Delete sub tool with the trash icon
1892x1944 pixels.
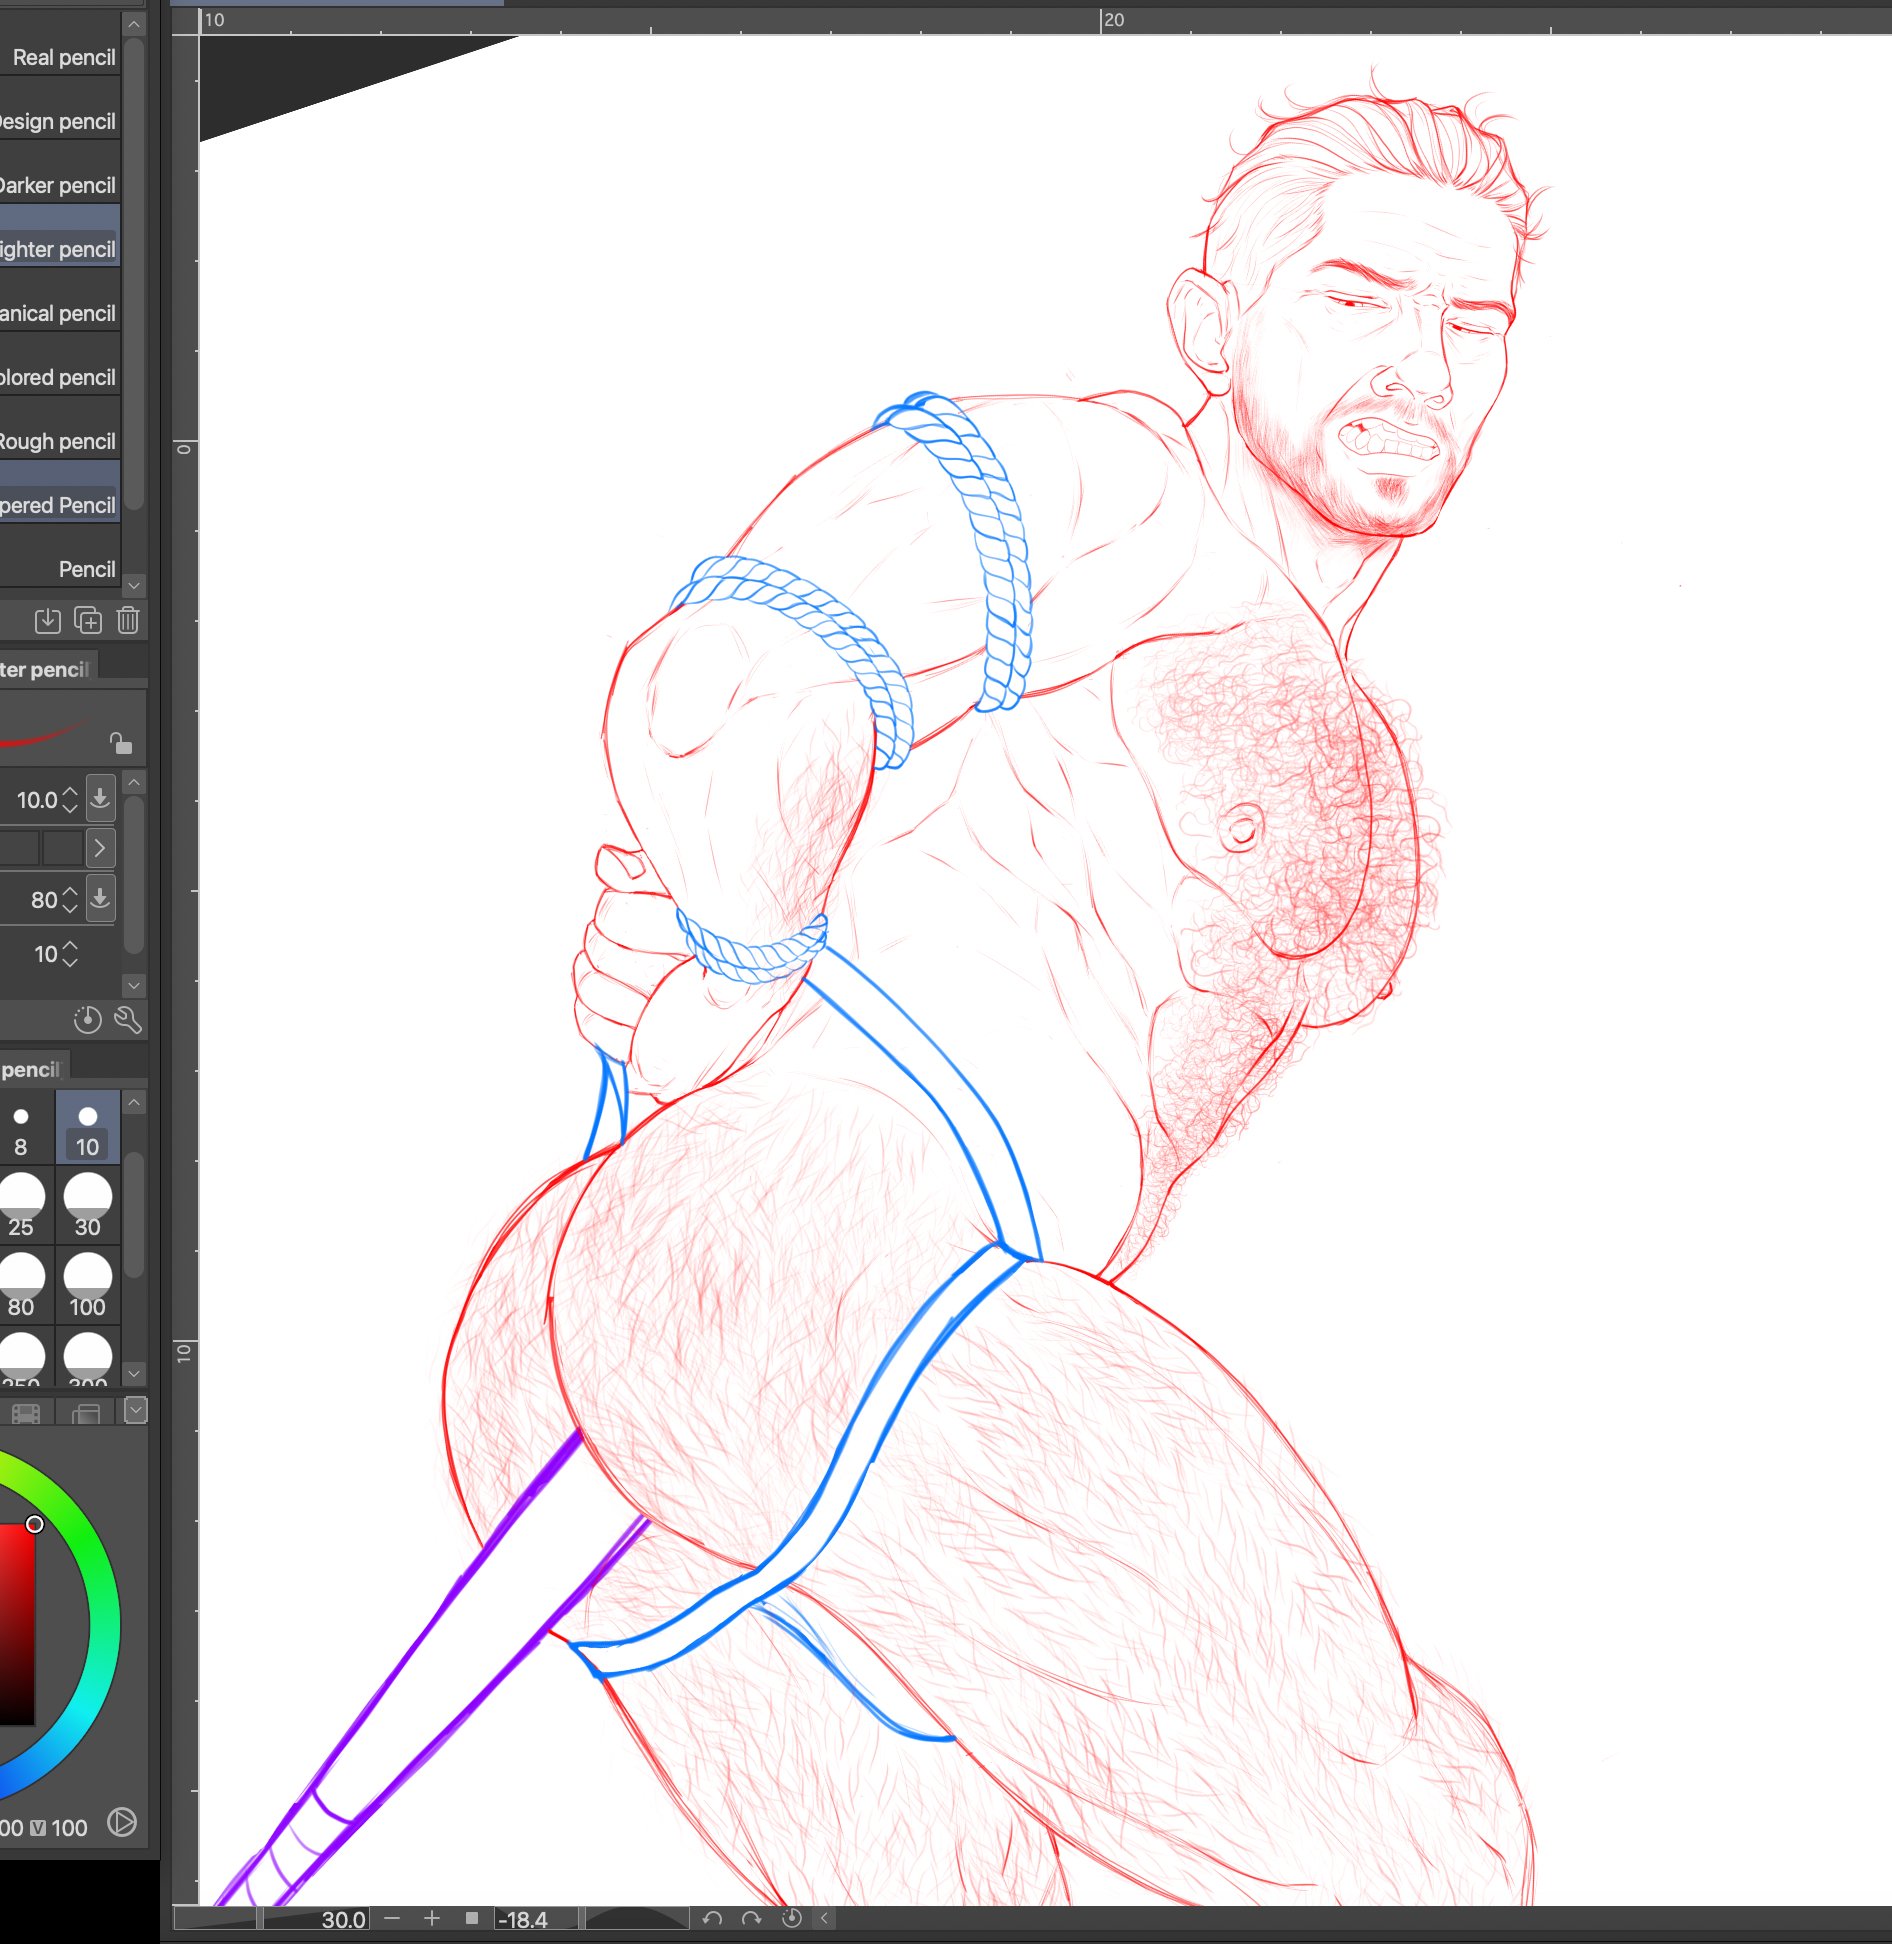[128, 621]
